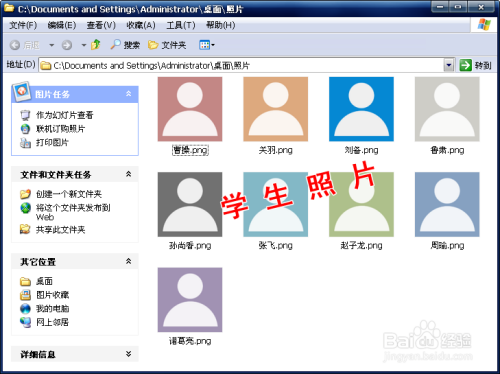Viewport: 500px width, 374px height.
Task: Click 联机订购照片 link
Action: point(60,129)
